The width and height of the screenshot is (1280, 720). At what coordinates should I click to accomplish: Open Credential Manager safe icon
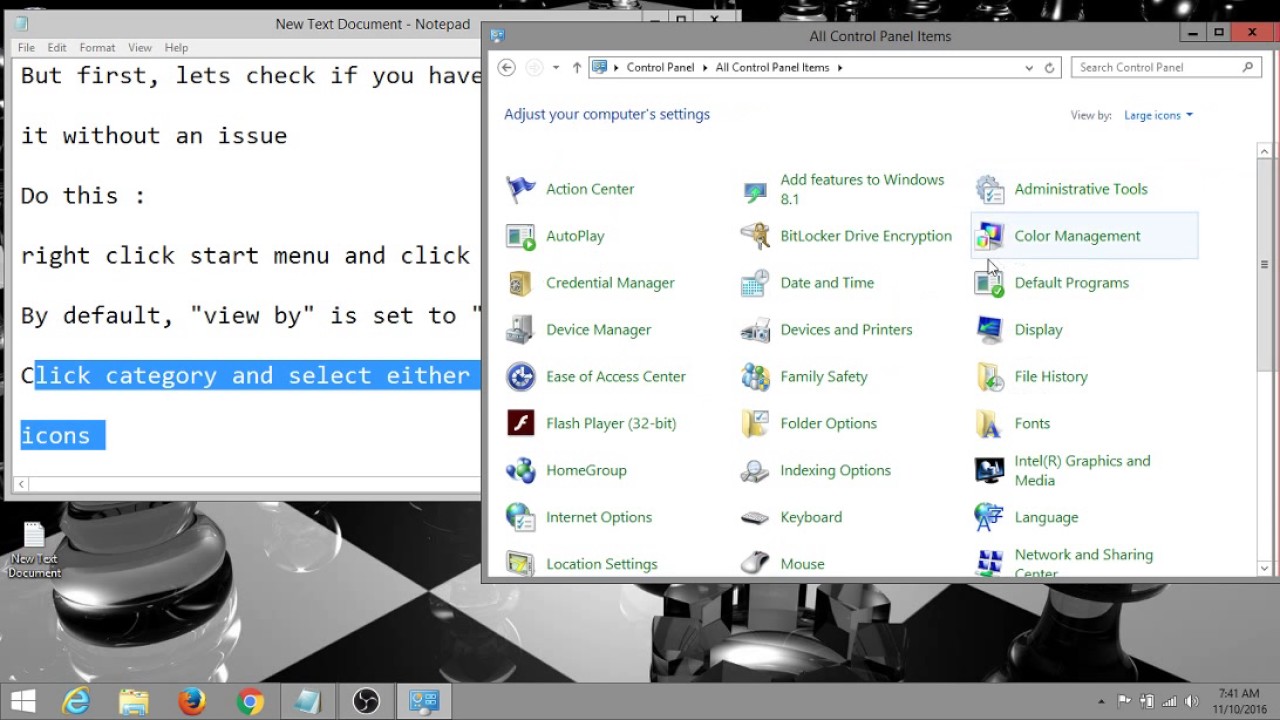point(521,283)
